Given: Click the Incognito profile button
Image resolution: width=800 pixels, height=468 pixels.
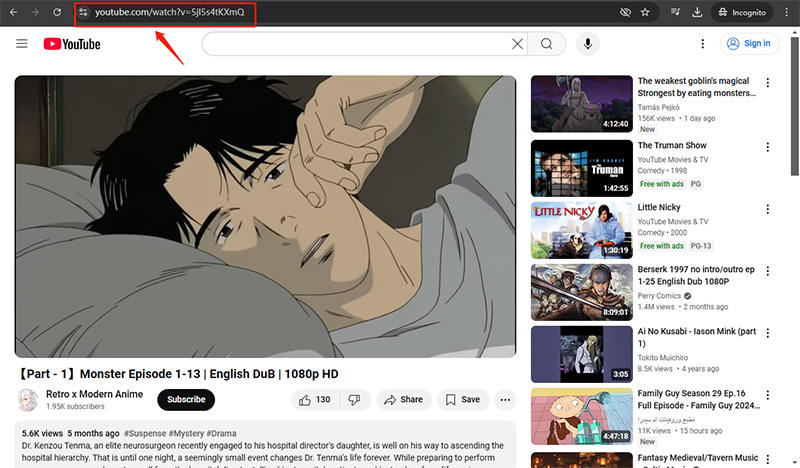Looking at the screenshot, I should [x=742, y=12].
